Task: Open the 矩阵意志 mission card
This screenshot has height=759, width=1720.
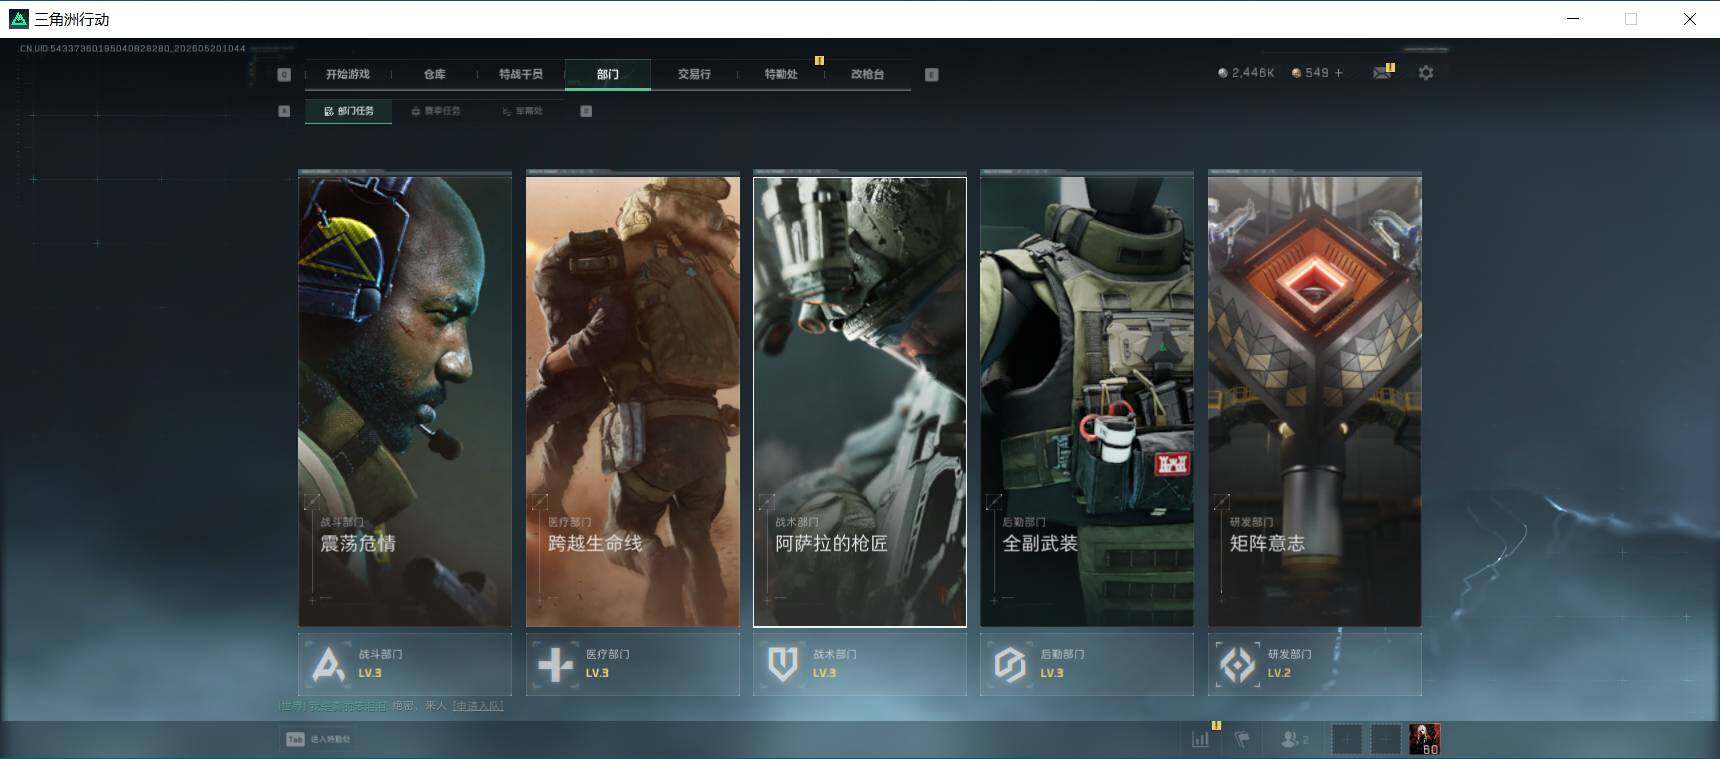Action: tap(1315, 400)
